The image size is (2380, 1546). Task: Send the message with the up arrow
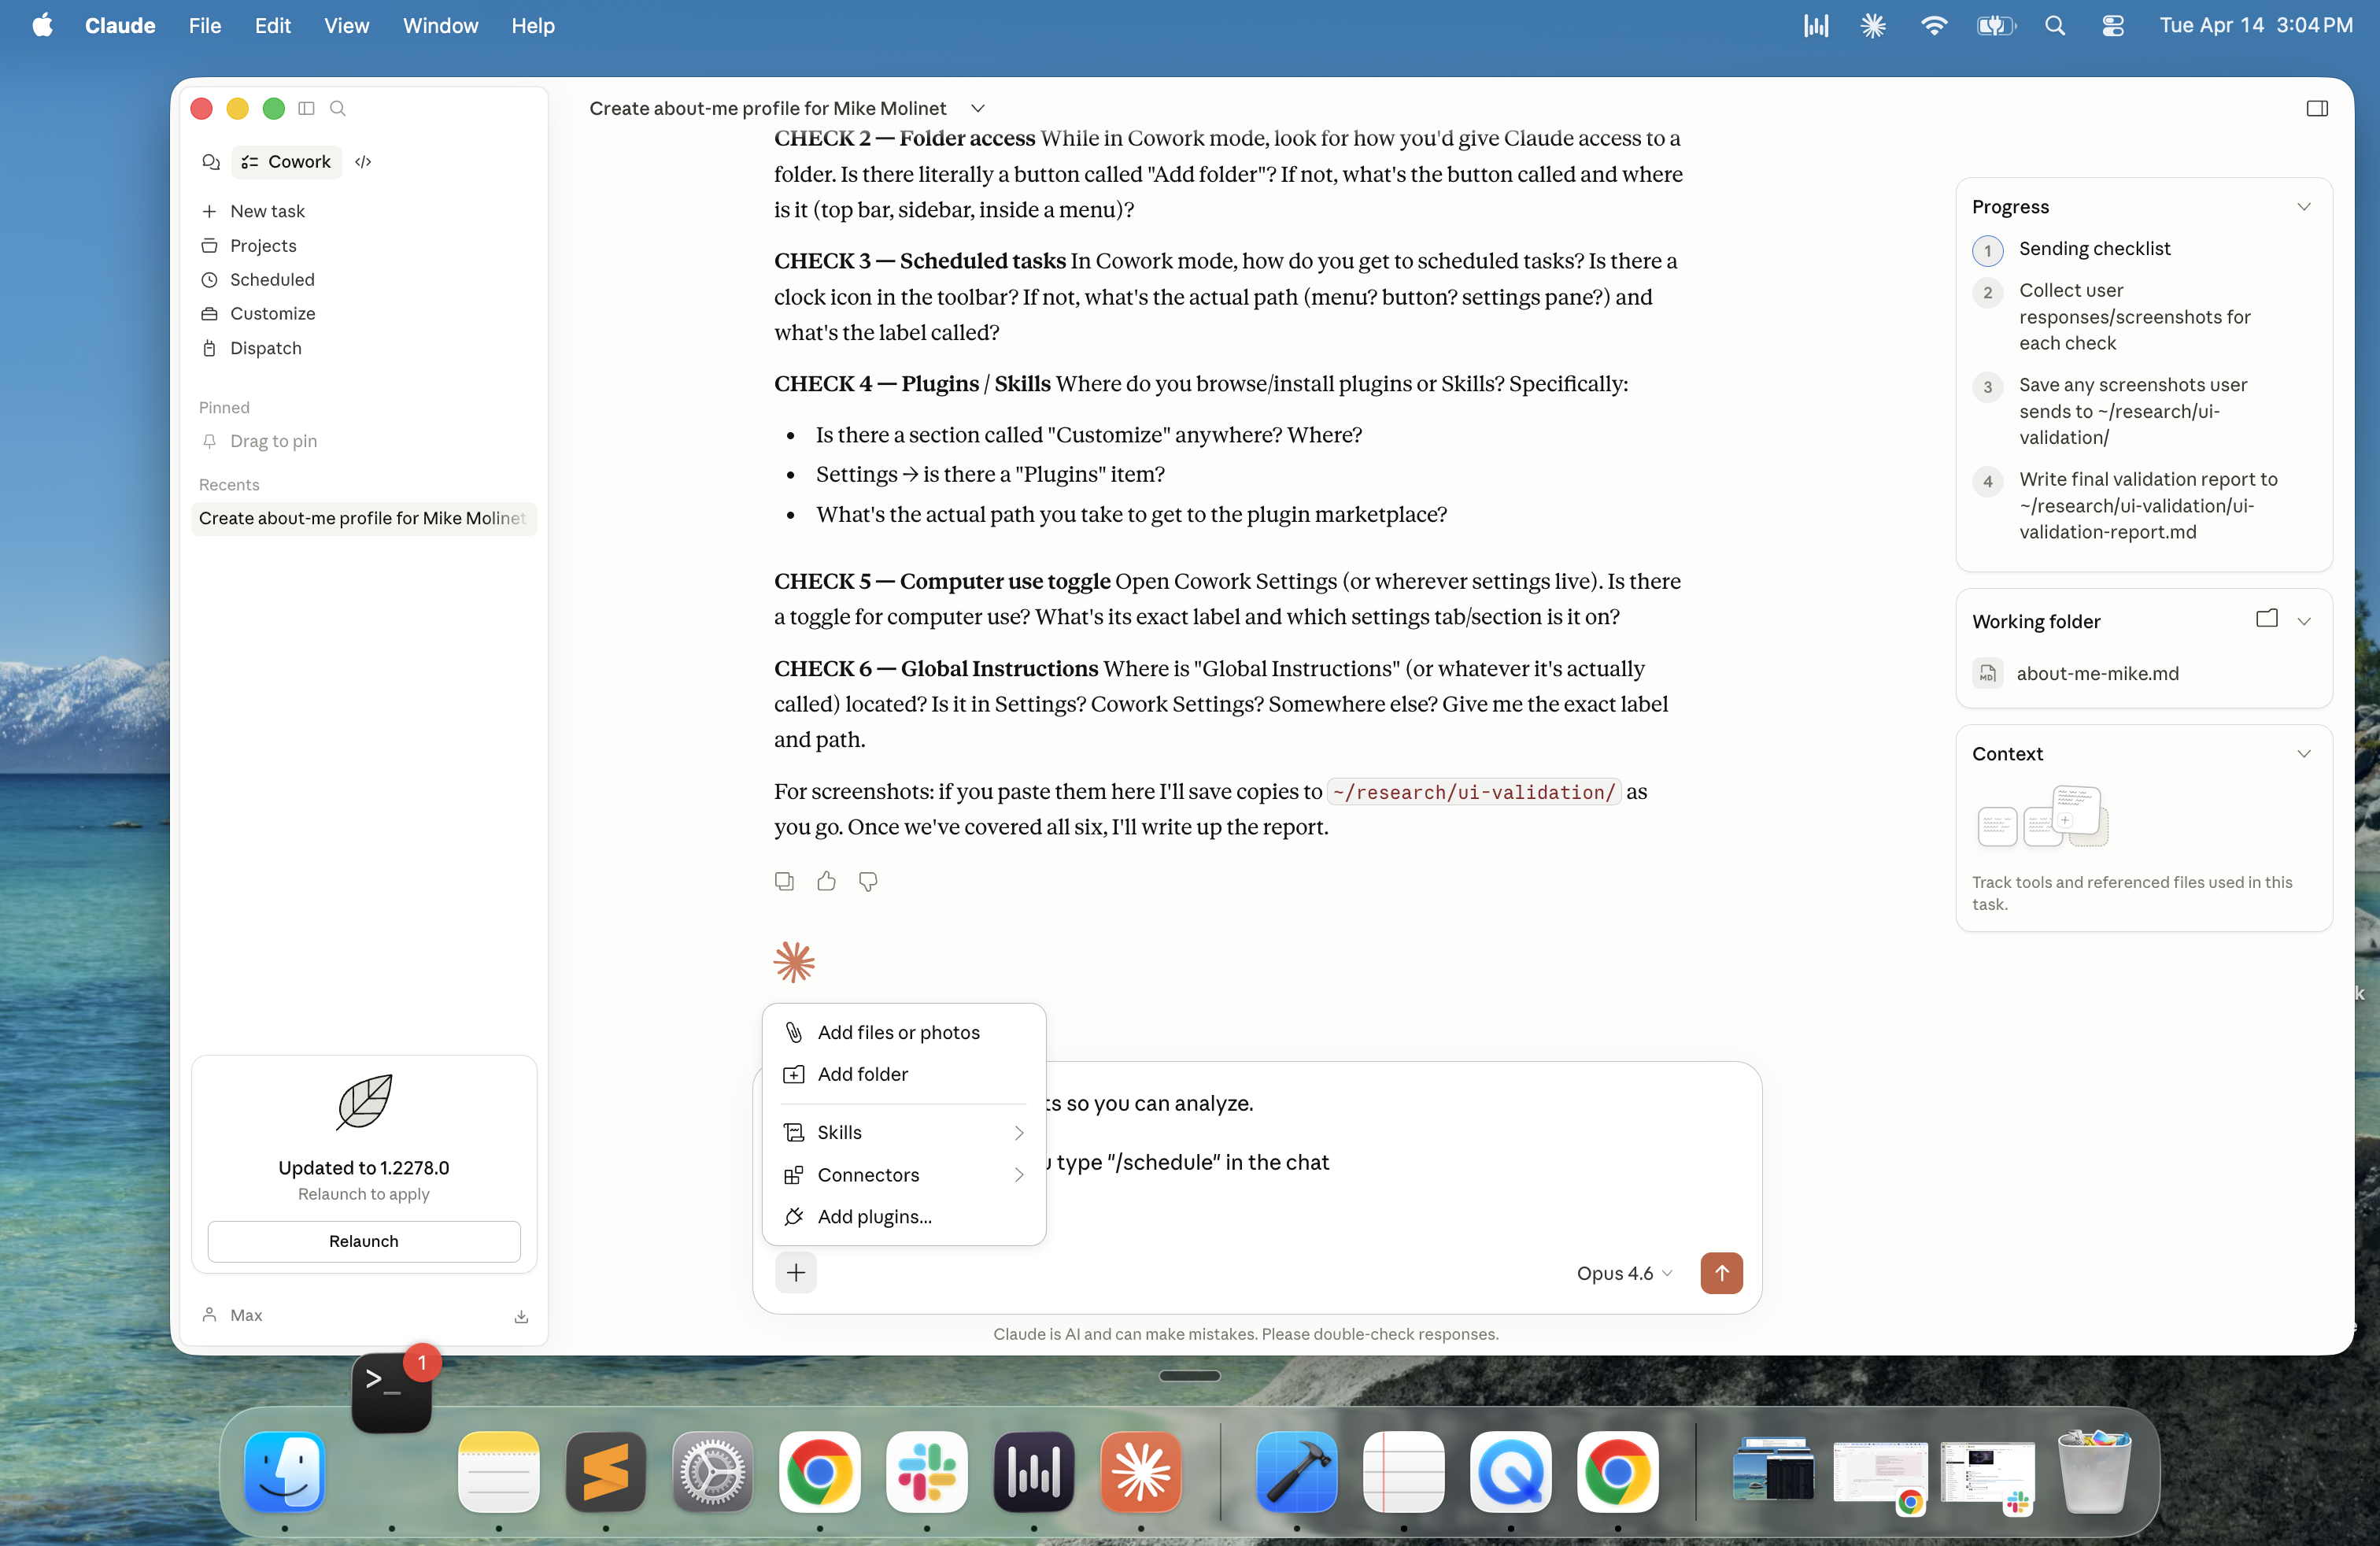pyautogui.click(x=1721, y=1273)
